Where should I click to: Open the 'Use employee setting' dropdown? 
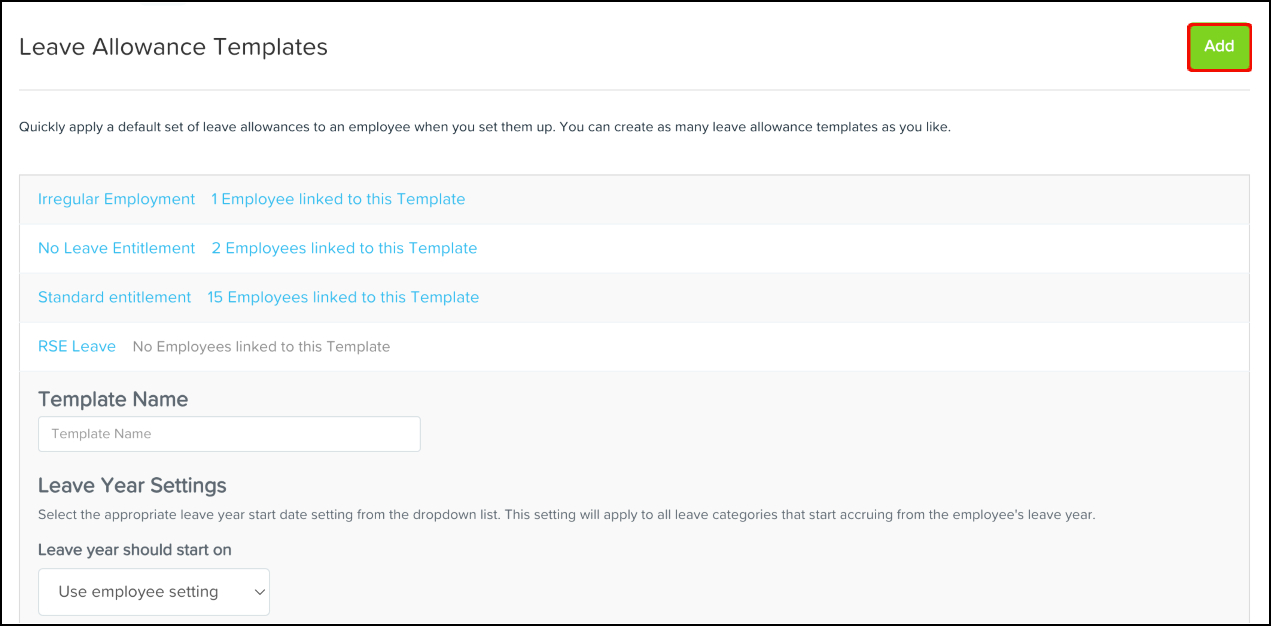click(153, 592)
